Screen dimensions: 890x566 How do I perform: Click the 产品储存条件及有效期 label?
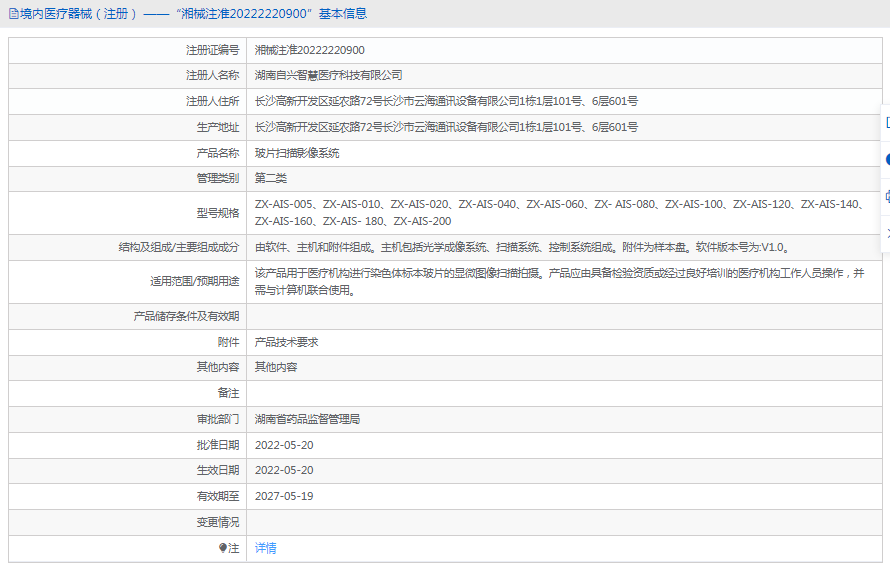pyautogui.click(x=186, y=316)
